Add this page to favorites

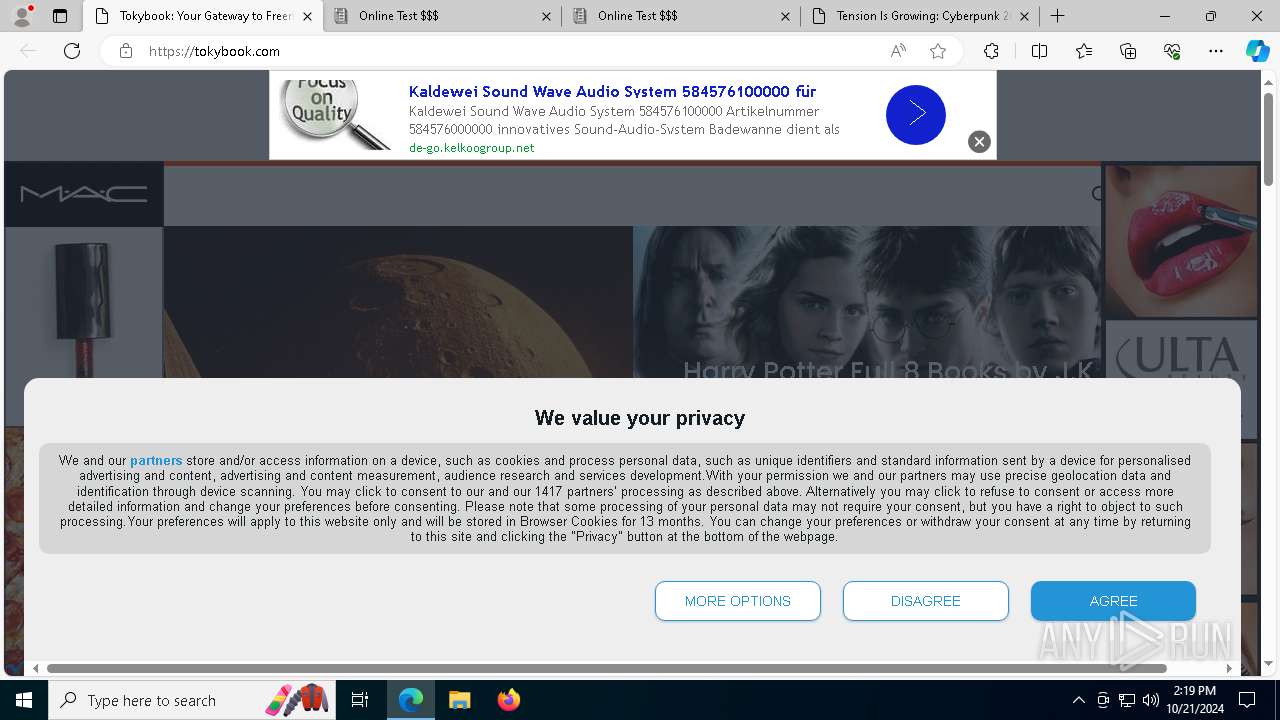(x=938, y=51)
